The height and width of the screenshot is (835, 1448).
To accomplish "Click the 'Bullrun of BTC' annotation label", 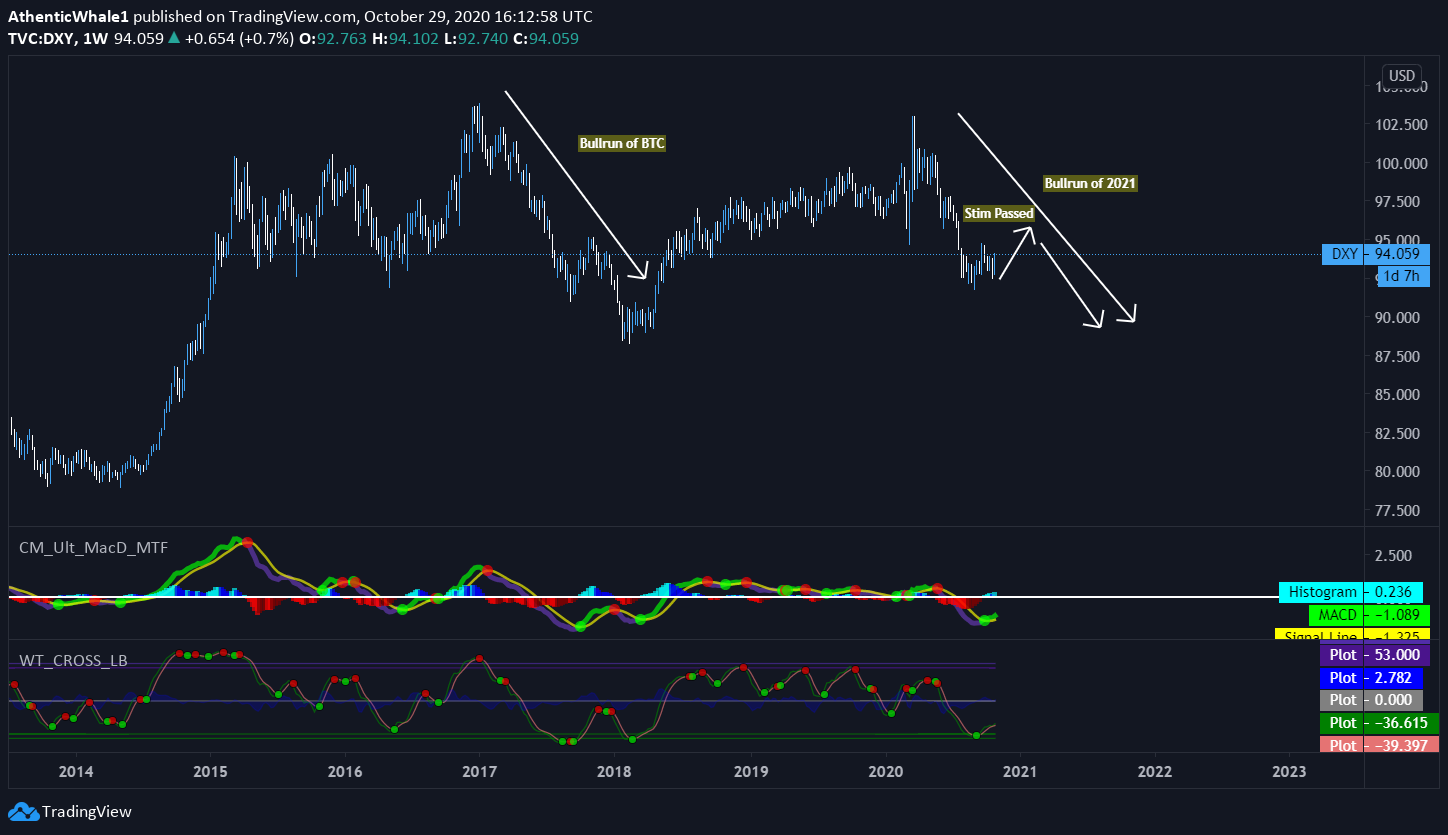I will coord(622,143).
